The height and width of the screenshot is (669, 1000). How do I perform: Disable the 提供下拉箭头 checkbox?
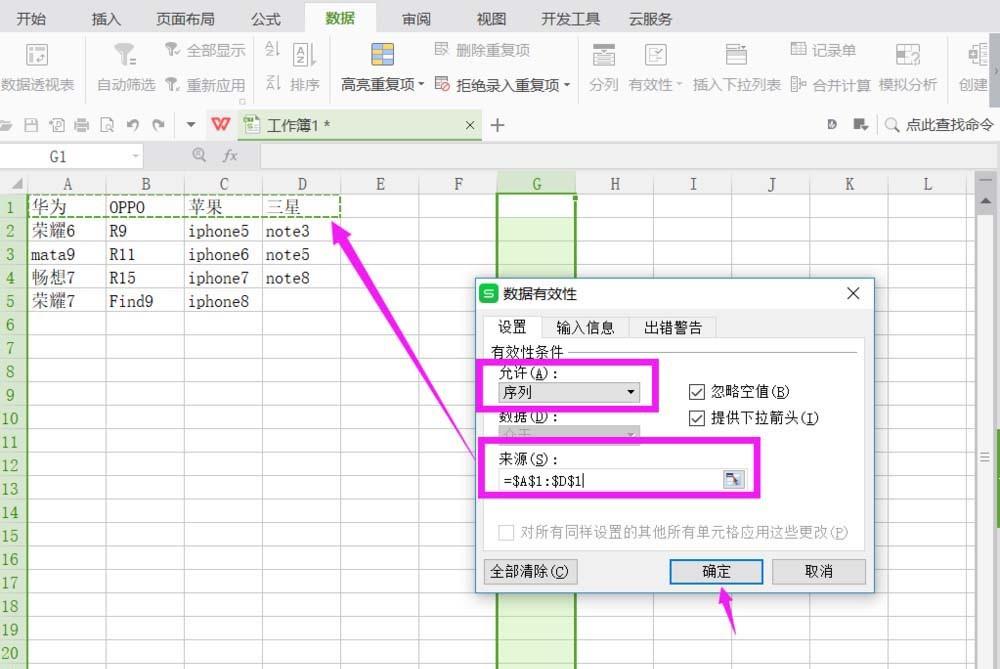click(x=697, y=418)
